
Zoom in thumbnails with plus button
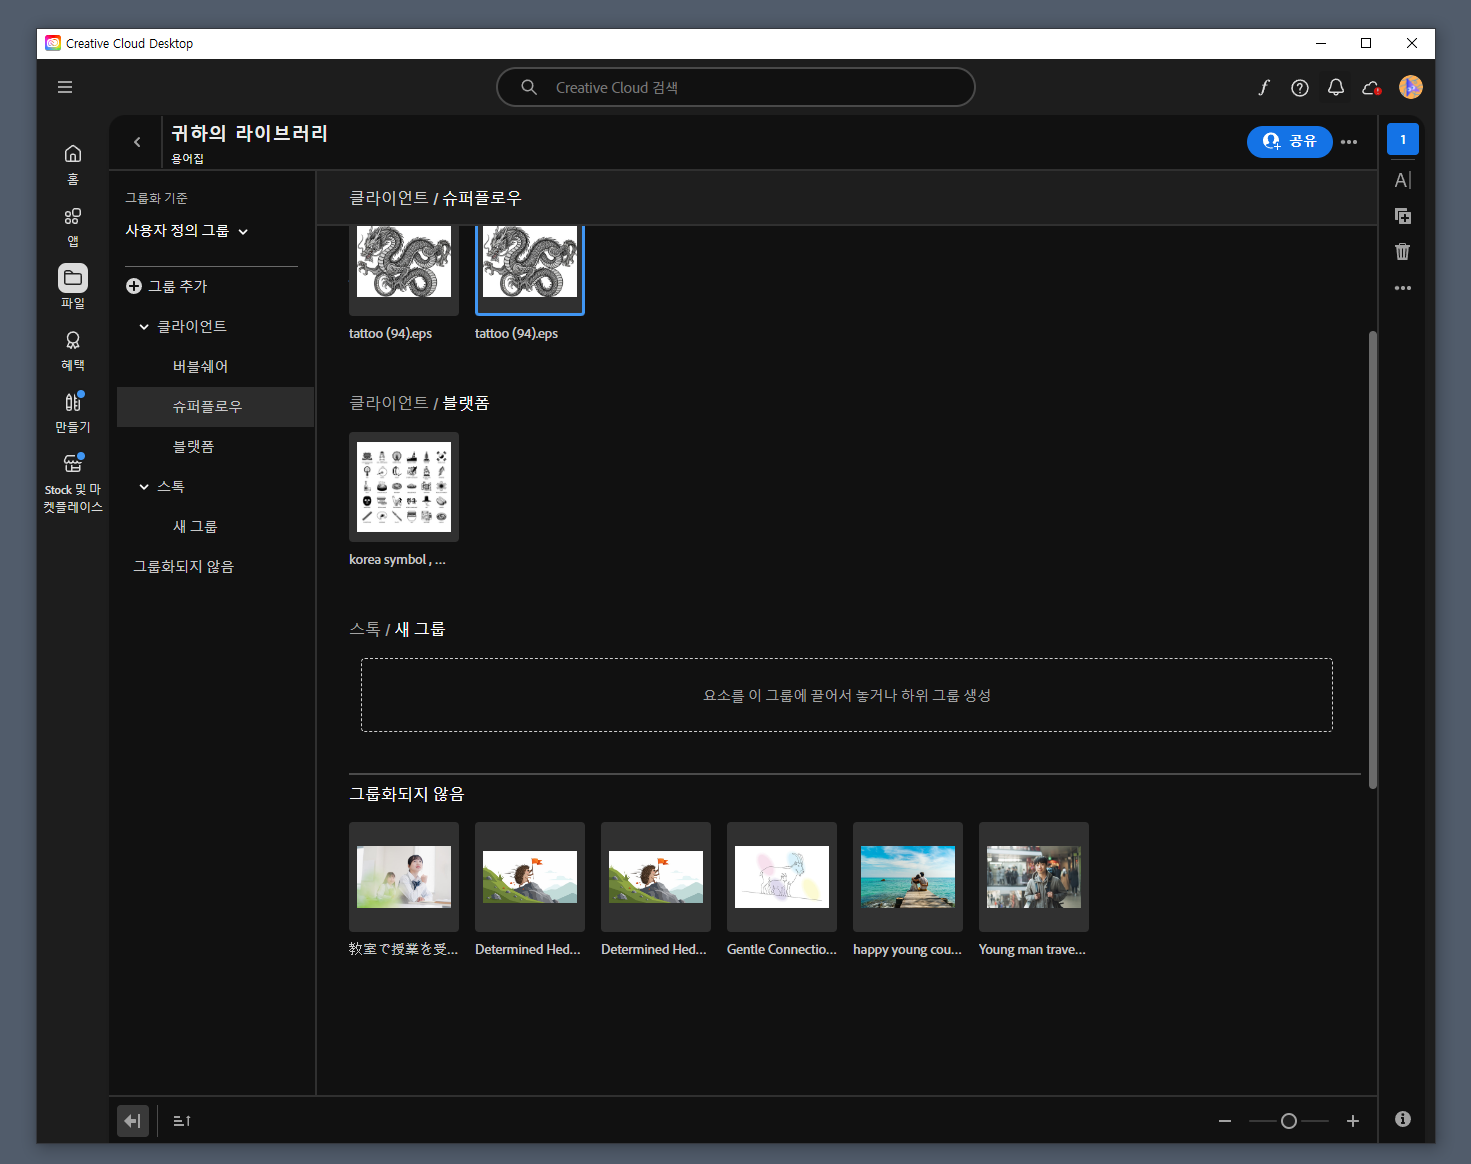pyautogui.click(x=1353, y=1121)
